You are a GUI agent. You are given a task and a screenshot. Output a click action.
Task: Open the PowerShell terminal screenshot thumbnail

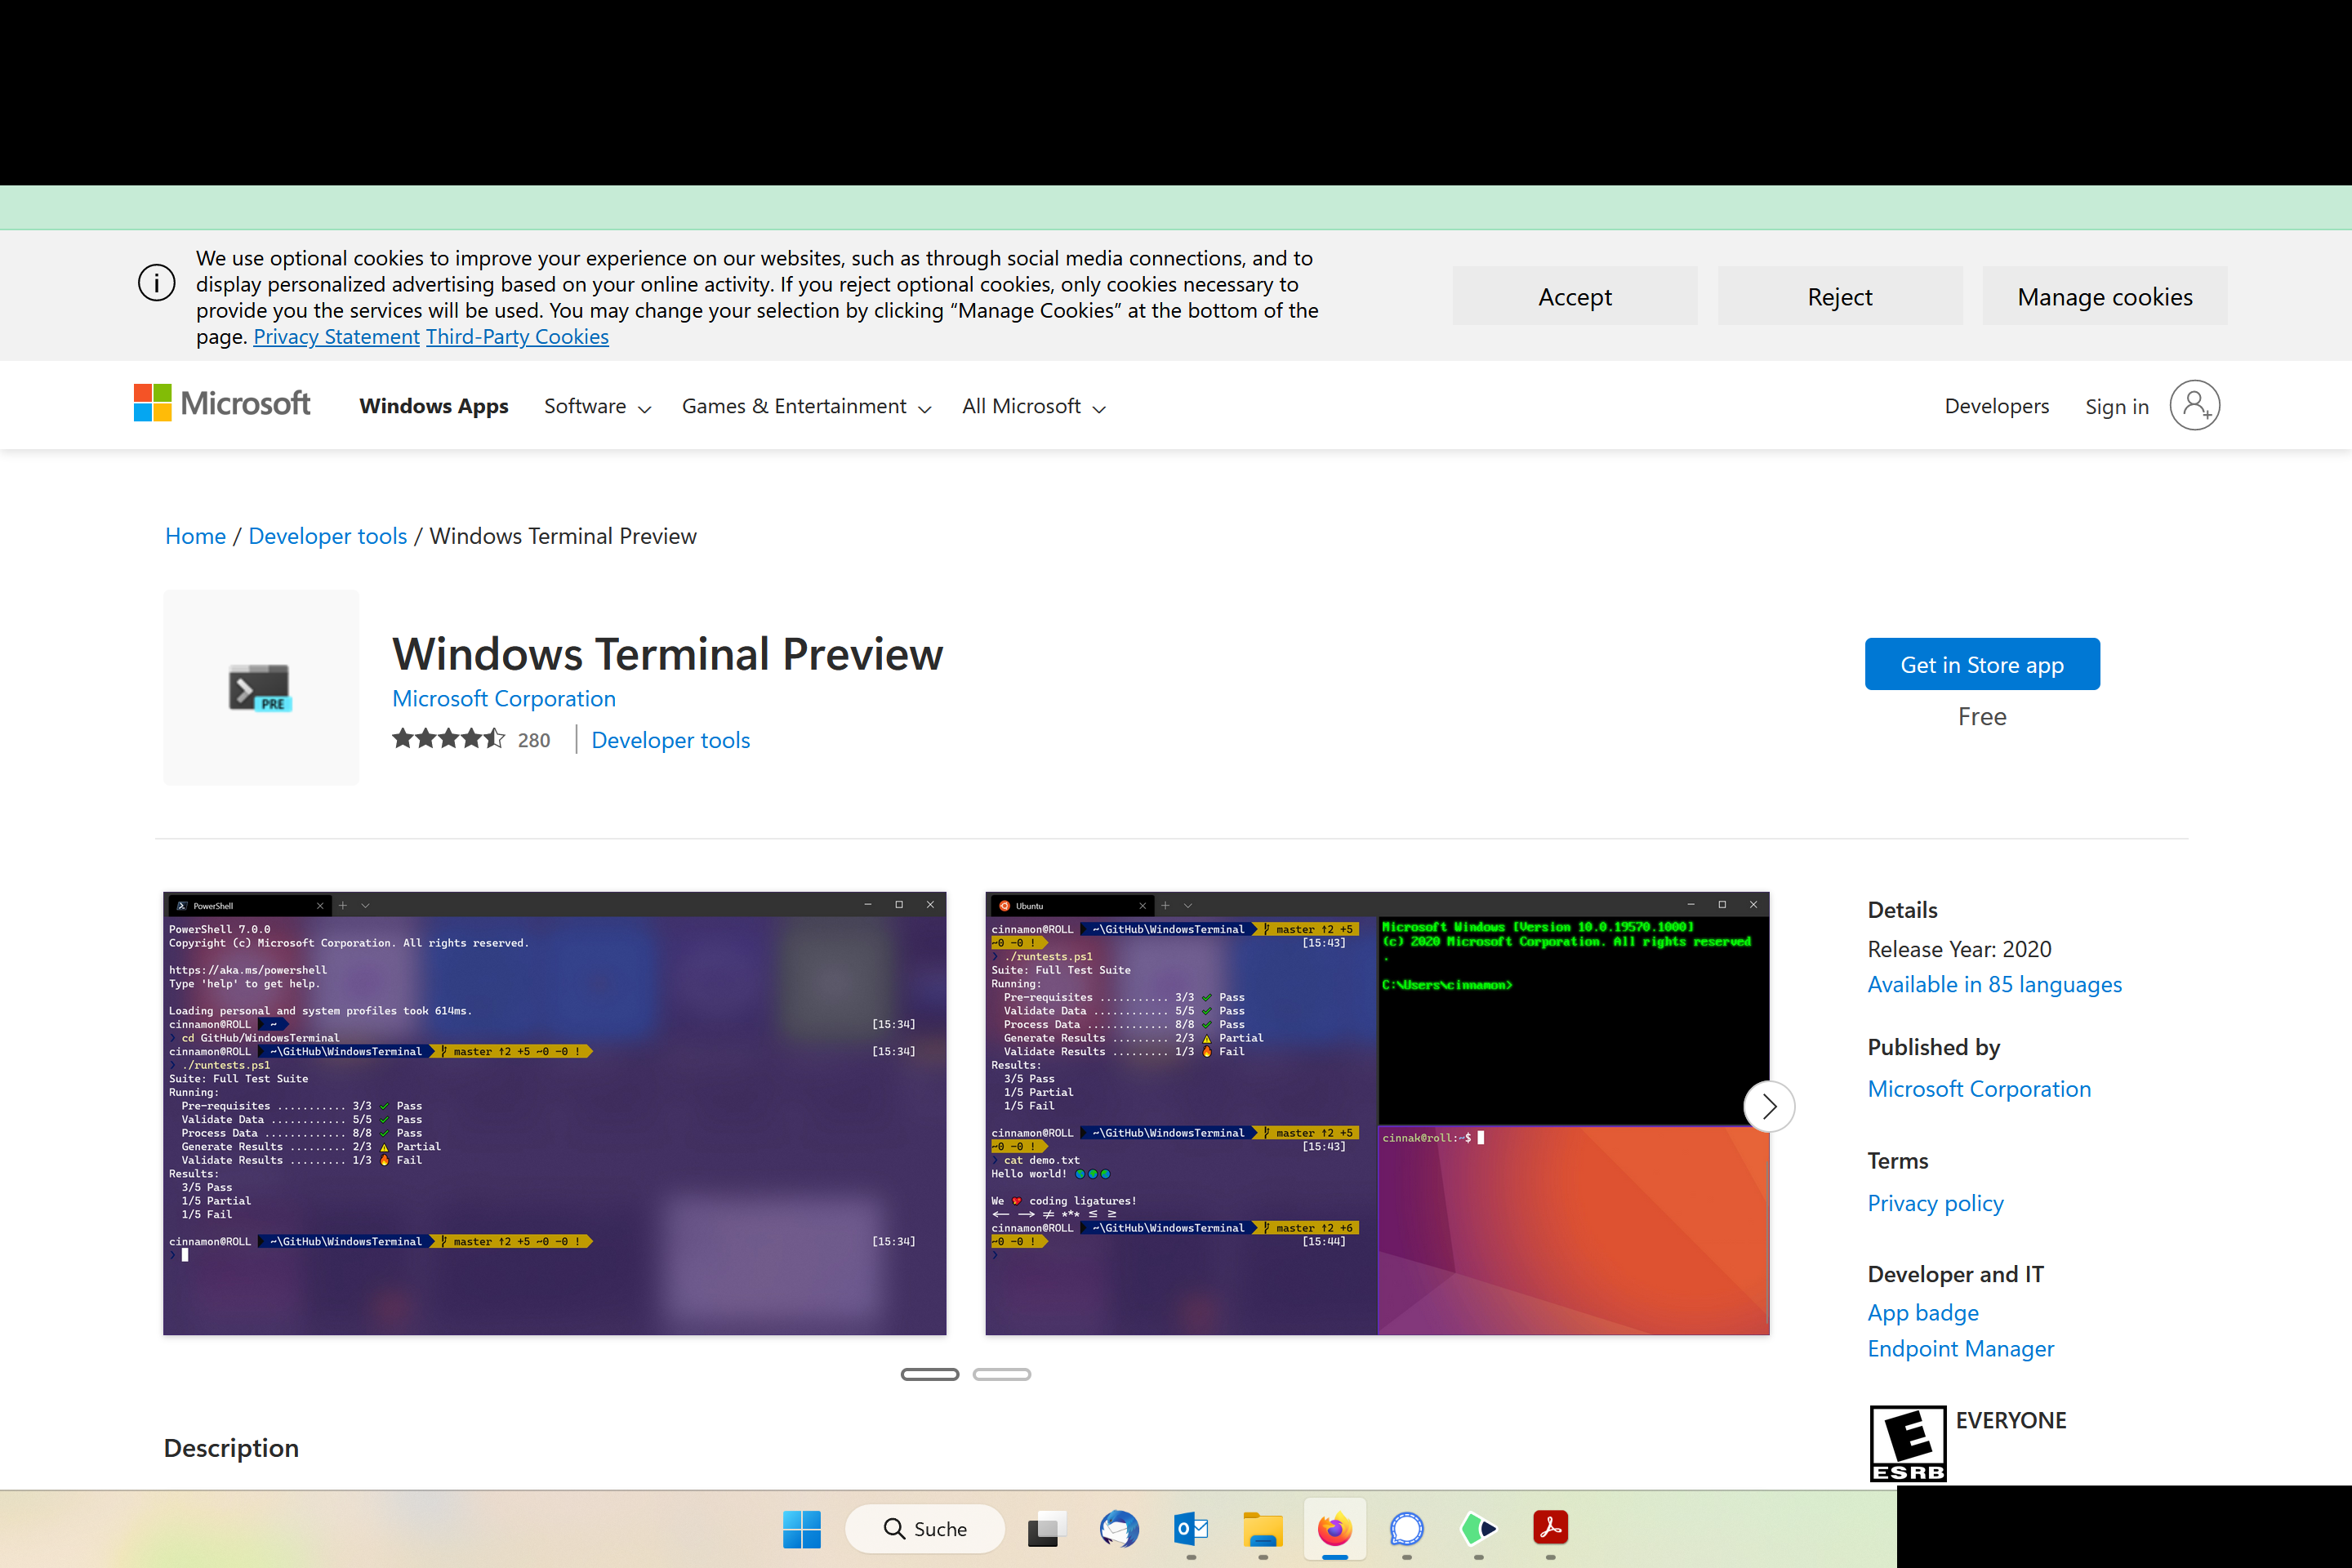(555, 1113)
